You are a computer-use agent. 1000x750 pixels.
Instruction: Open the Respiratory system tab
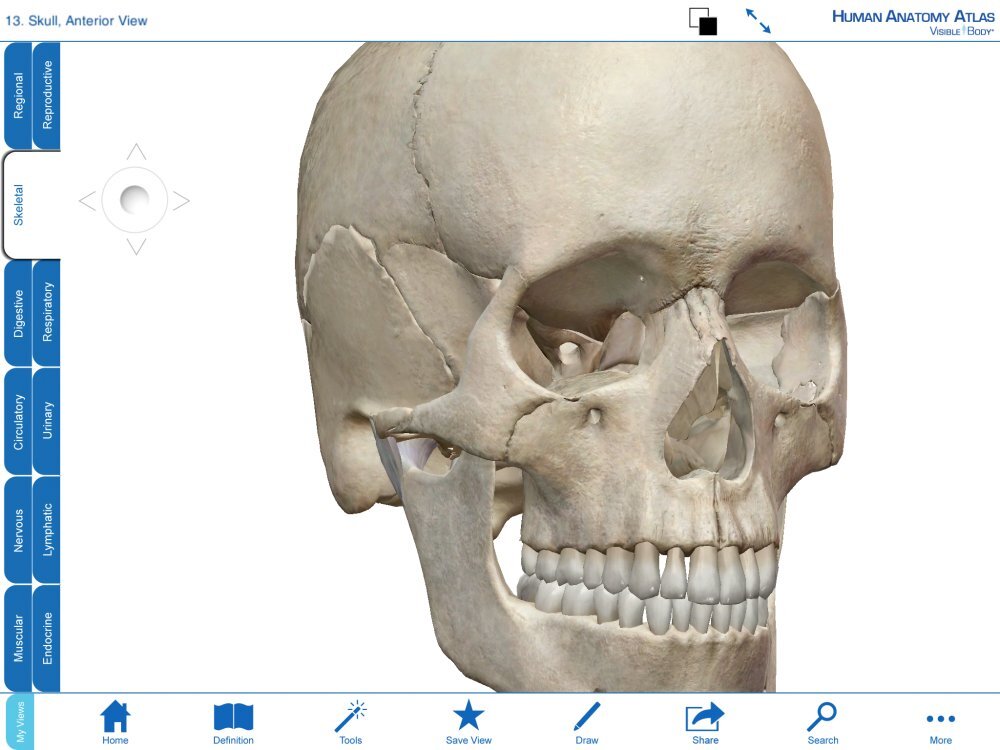point(47,310)
